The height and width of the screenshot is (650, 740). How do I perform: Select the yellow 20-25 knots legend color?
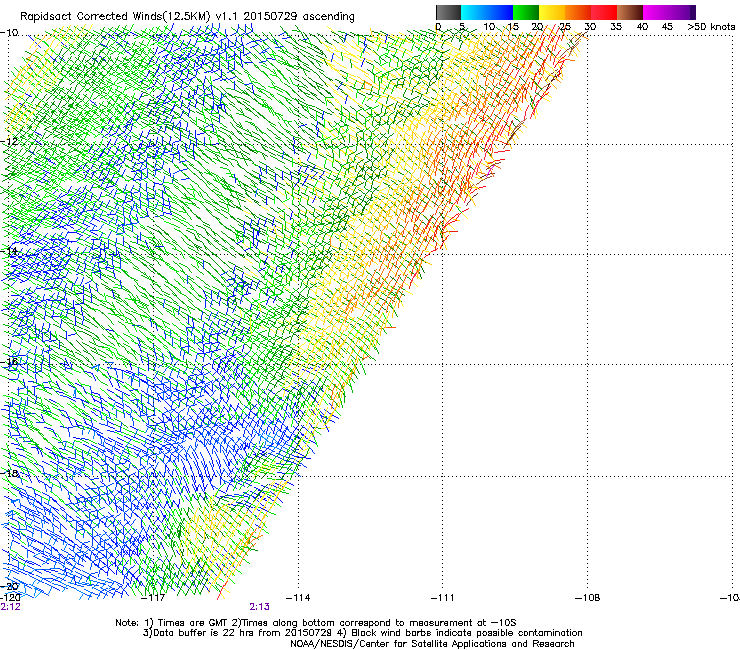[x=552, y=12]
